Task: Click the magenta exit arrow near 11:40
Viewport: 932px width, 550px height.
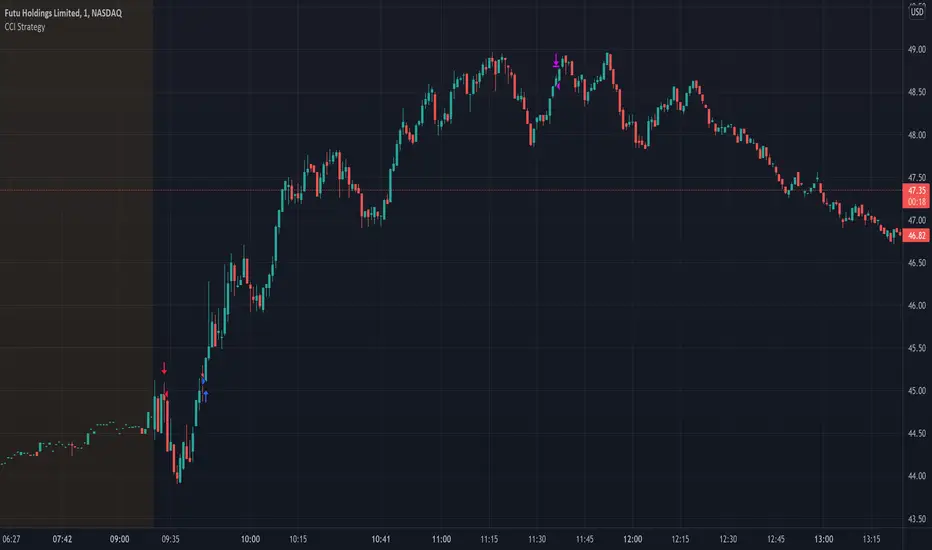Action: [x=557, y=61]
